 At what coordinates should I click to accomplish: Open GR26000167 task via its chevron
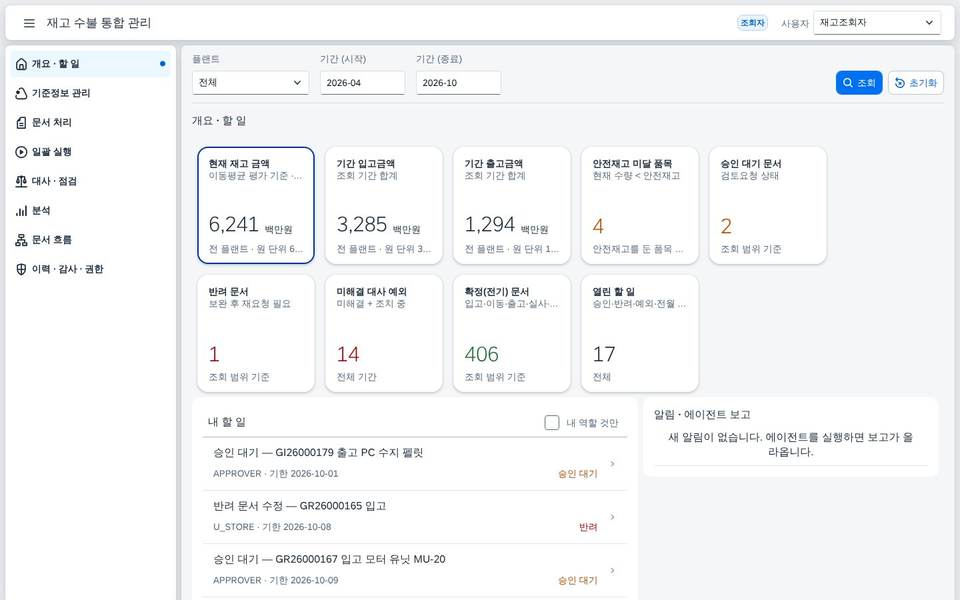click(x=612, y=570)
